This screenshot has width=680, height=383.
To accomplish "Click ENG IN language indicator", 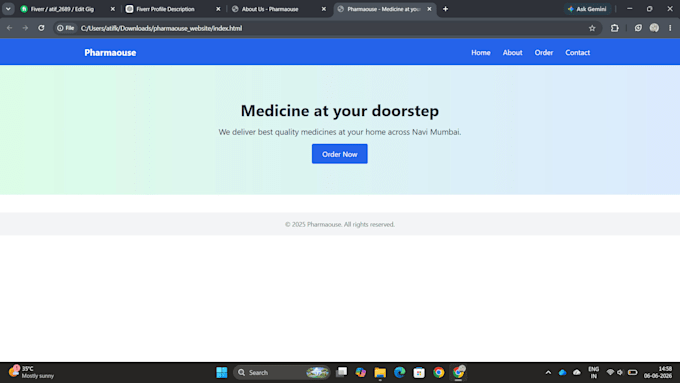I will (x=593, y=372).
